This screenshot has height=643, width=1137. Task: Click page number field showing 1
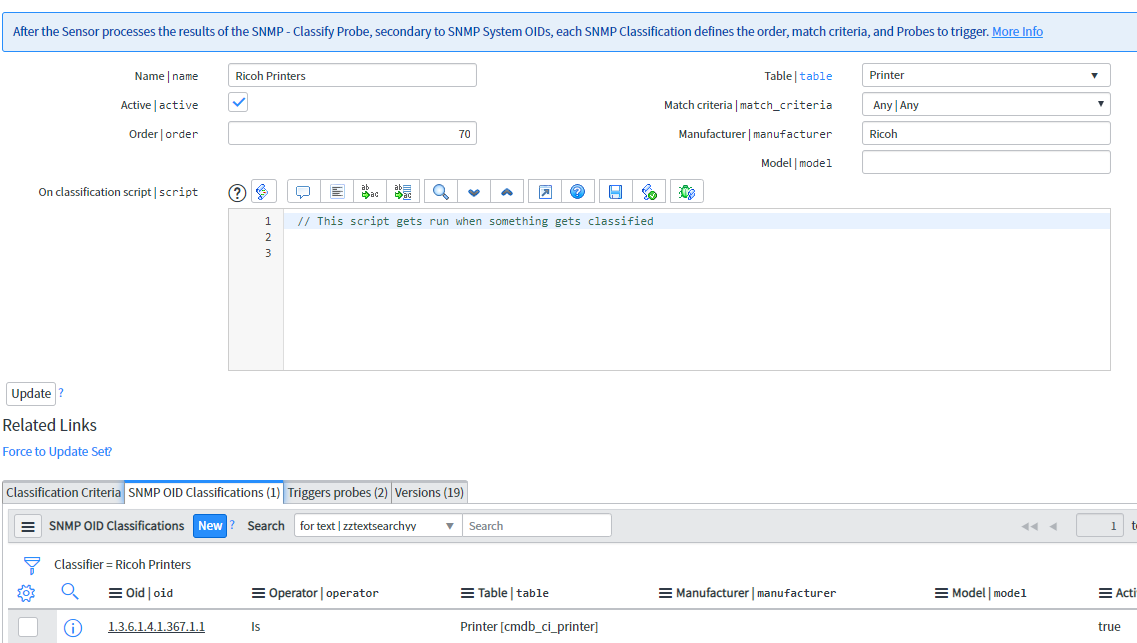point(1100,526)
